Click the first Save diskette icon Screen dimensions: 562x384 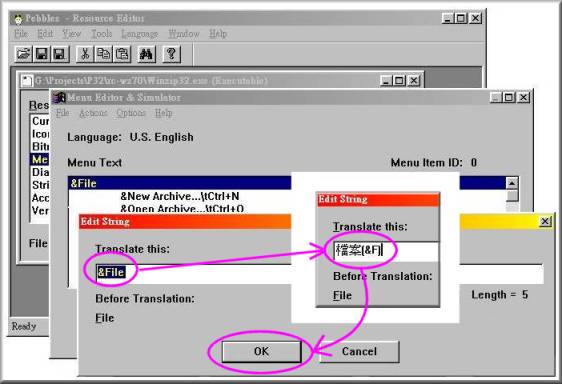42,54
